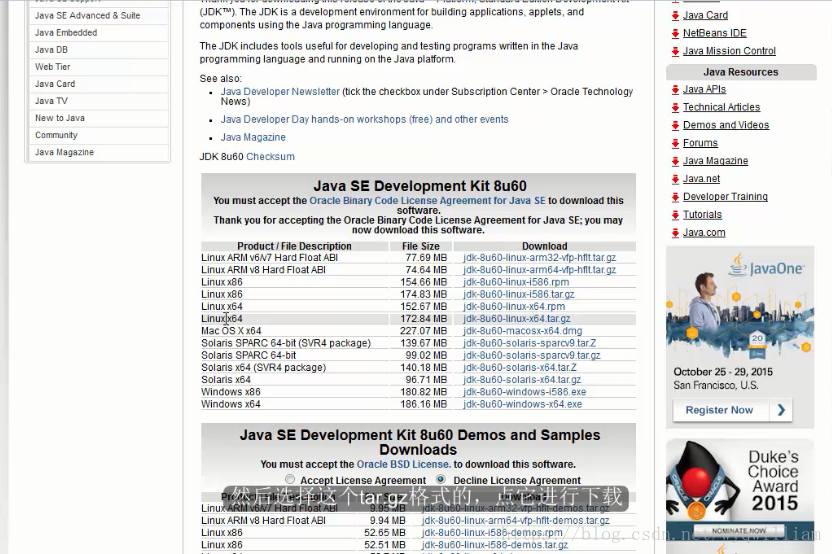Open Developer Training link
This screenshot has height=554, width=832.
click(x=725, y=197)
